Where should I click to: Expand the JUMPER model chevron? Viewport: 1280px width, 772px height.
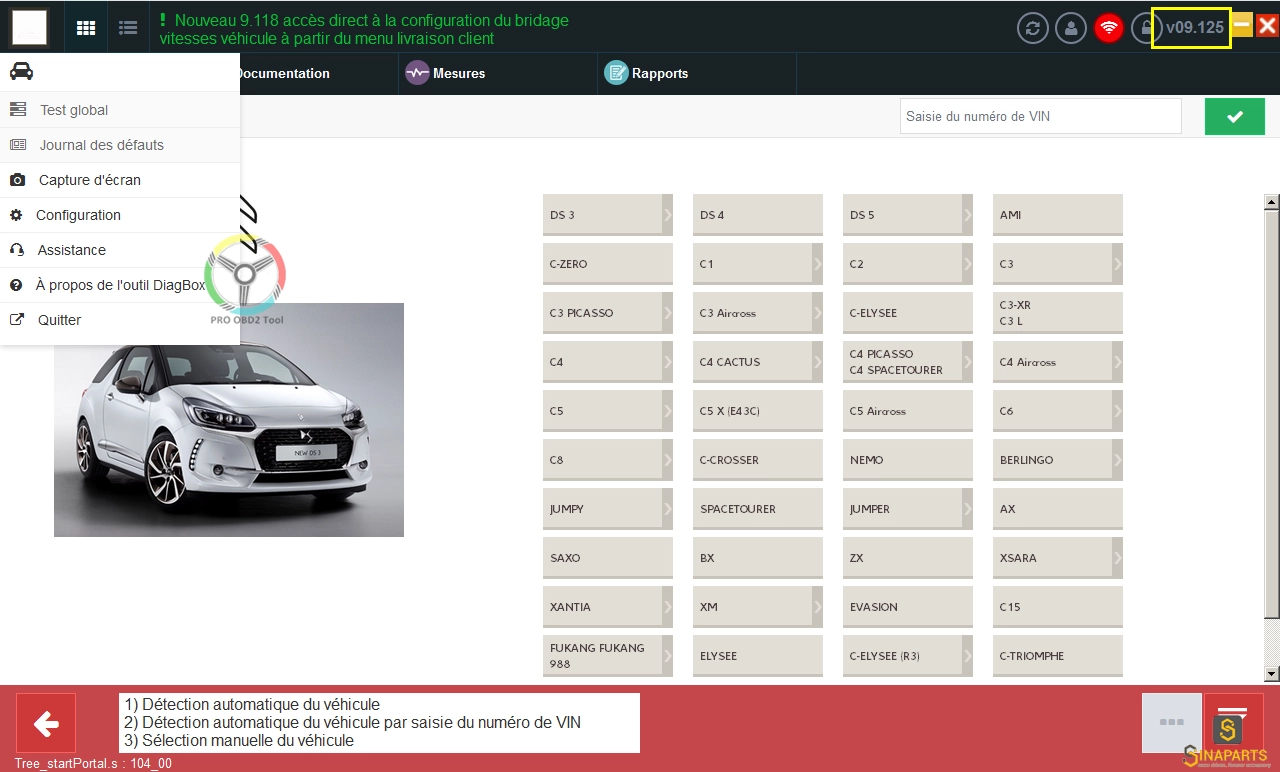pos(967,509)
